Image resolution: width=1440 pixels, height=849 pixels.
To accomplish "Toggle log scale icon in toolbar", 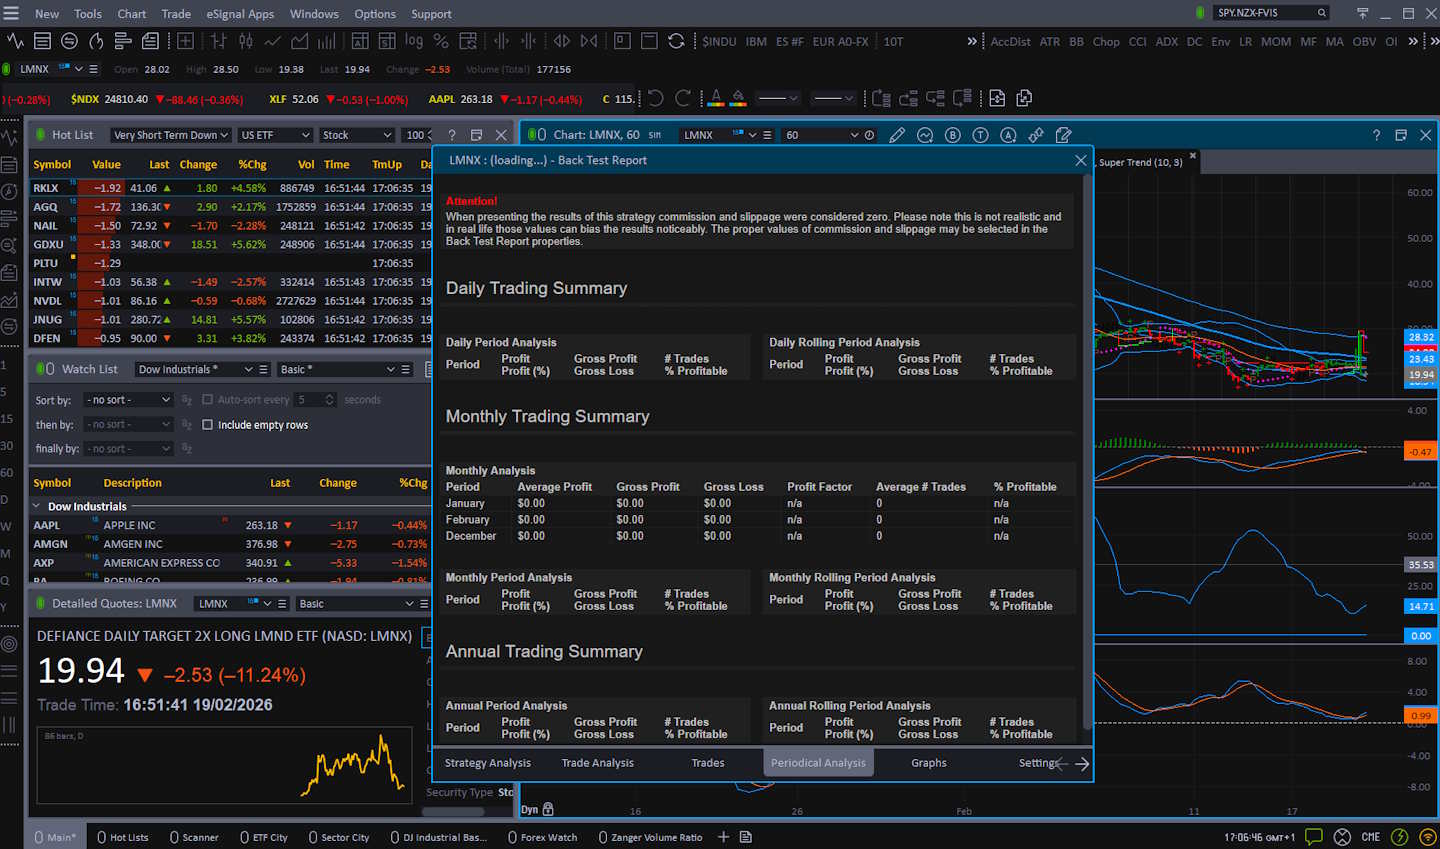I will click(x=413, y=41).
